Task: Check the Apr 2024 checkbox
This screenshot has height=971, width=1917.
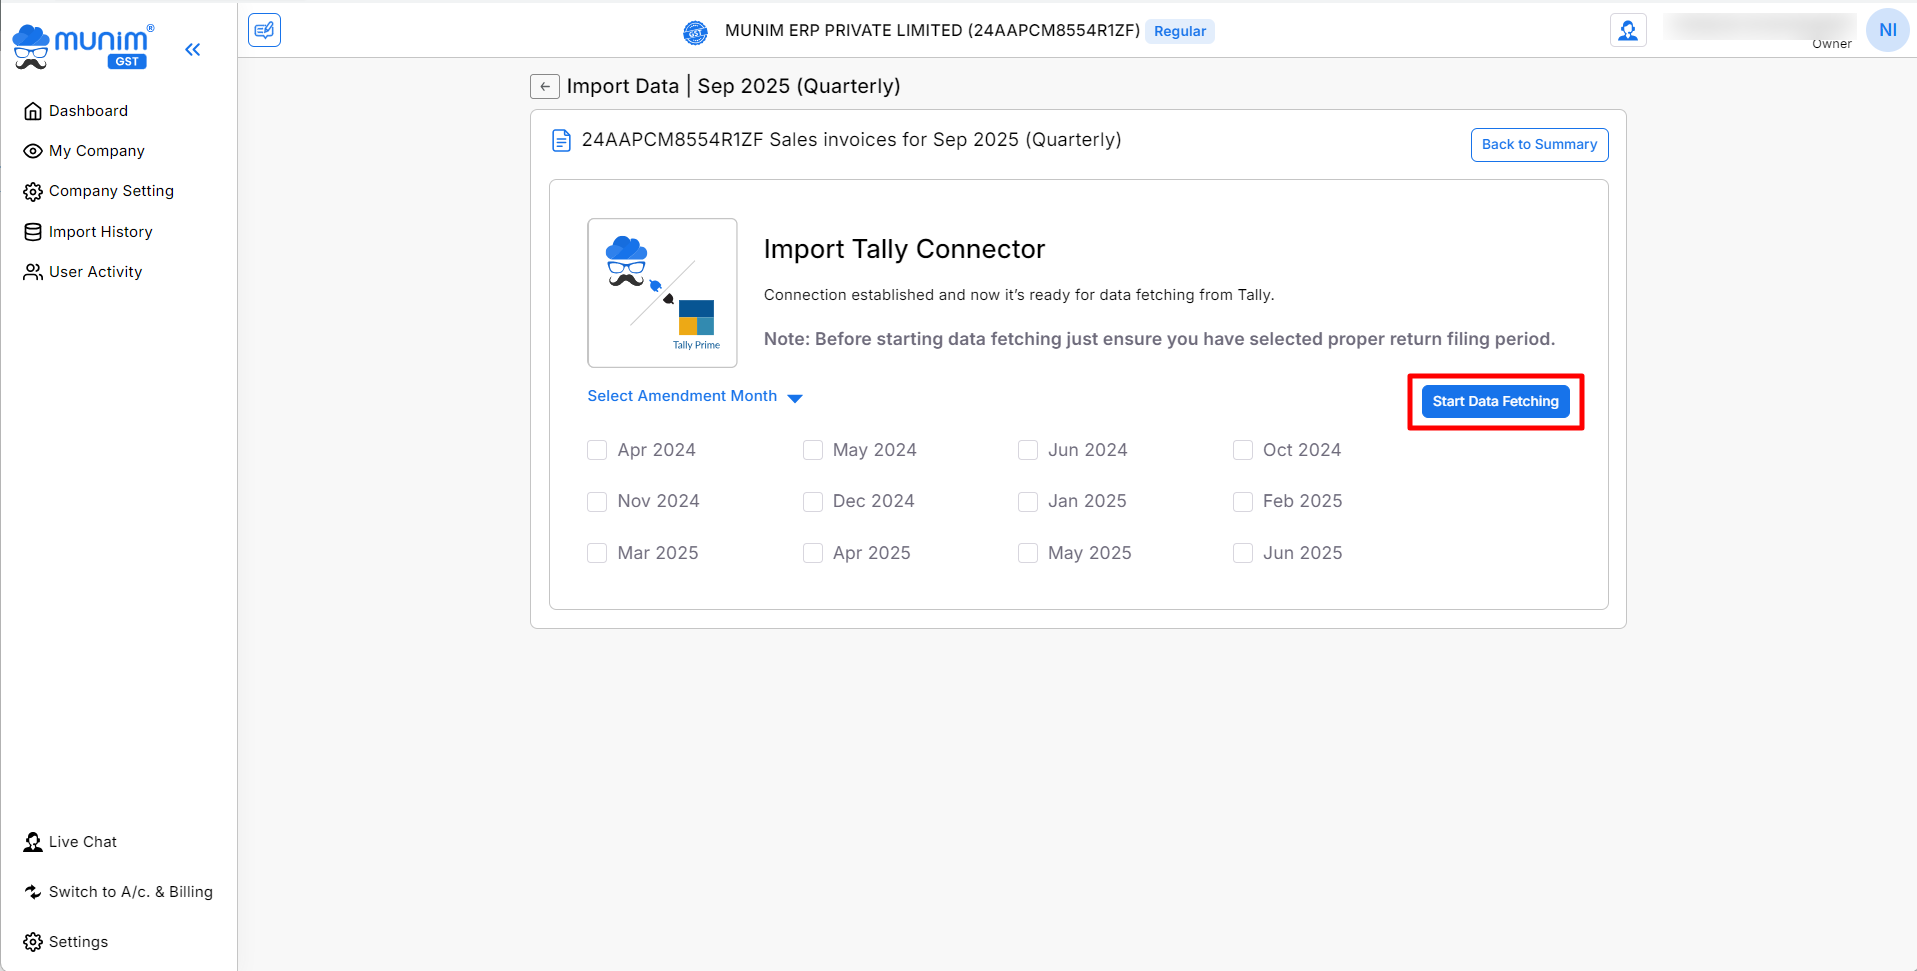Action: pyautogui.click(x=597, y=450)
